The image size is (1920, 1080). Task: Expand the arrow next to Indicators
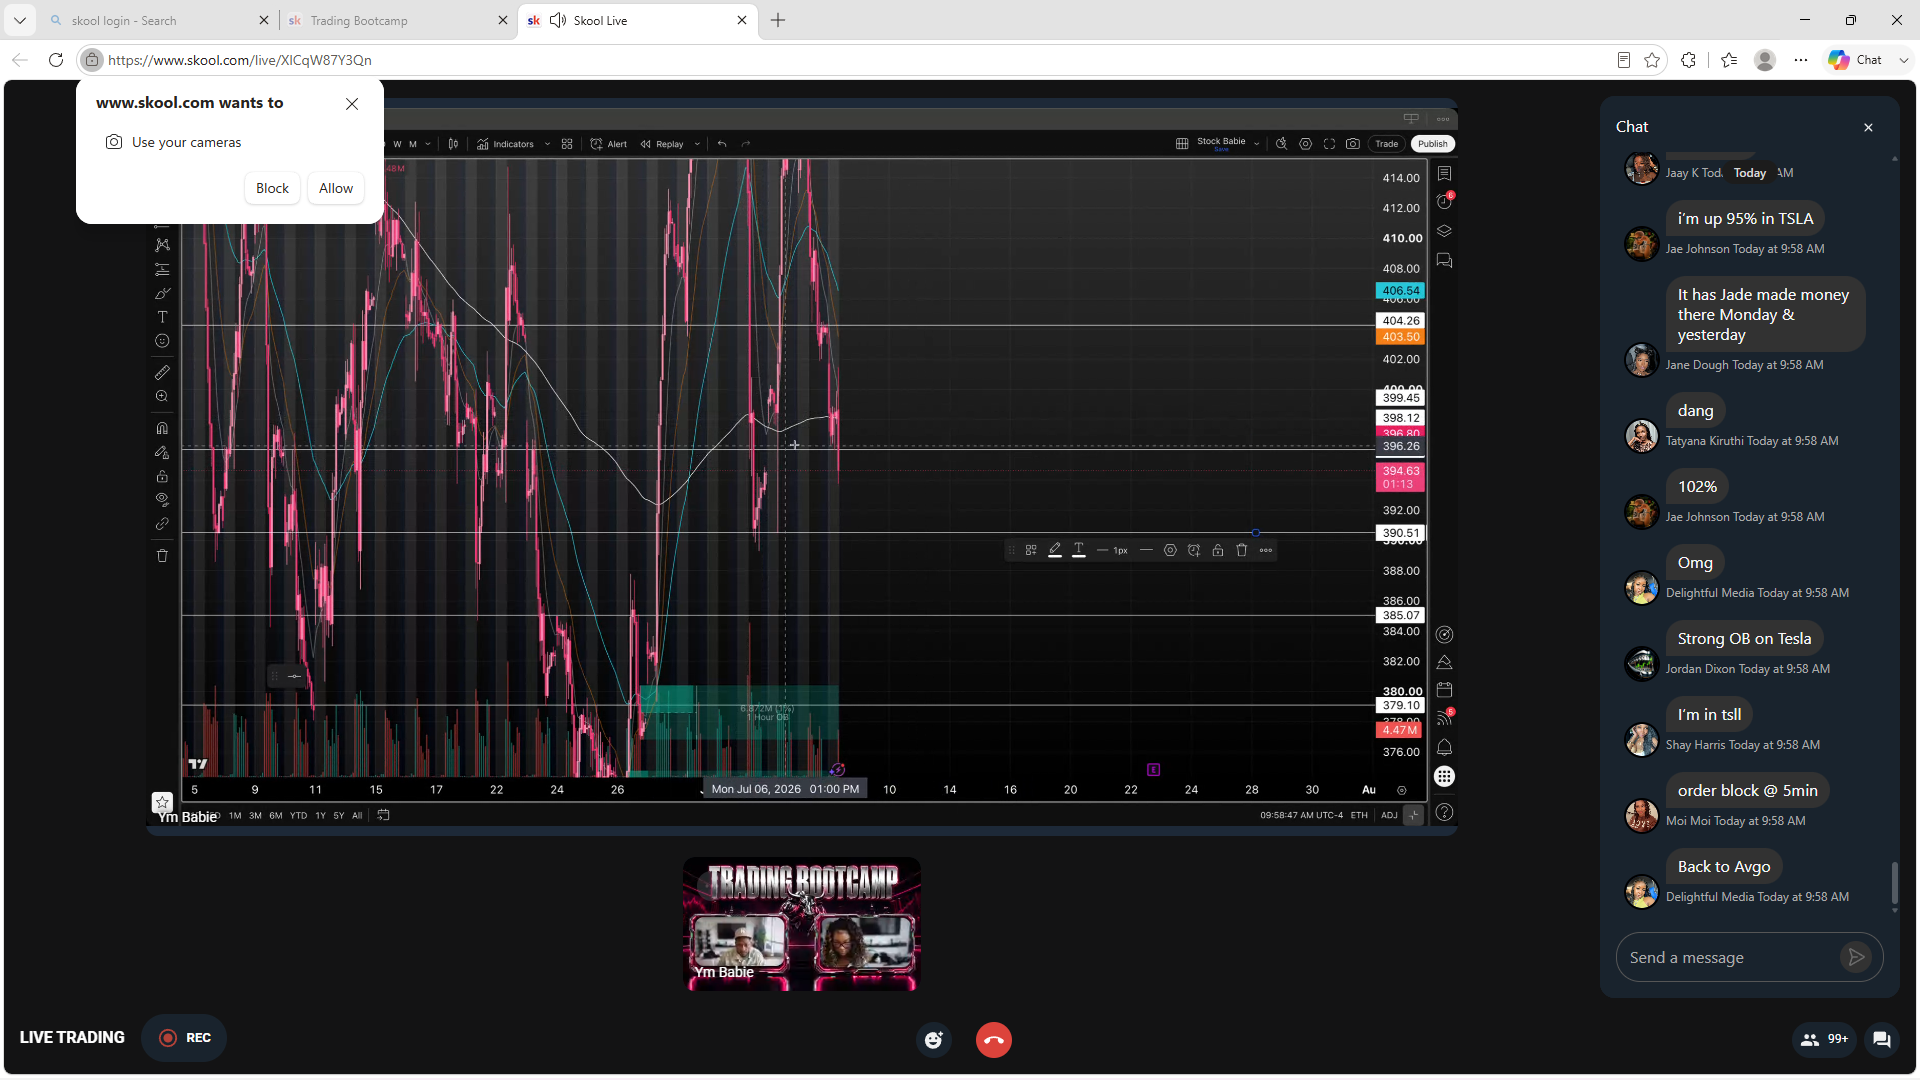click(x=548, y=144)
